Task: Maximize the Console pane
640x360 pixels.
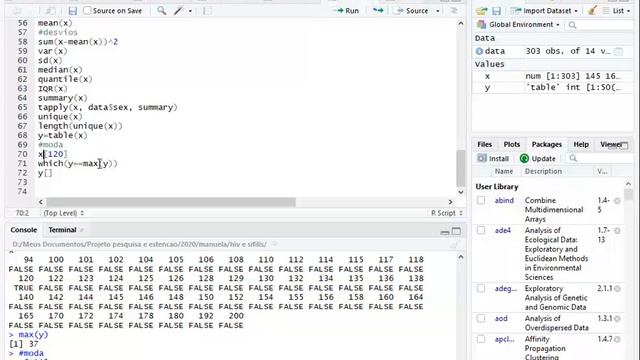Action: tap(456, 231)
